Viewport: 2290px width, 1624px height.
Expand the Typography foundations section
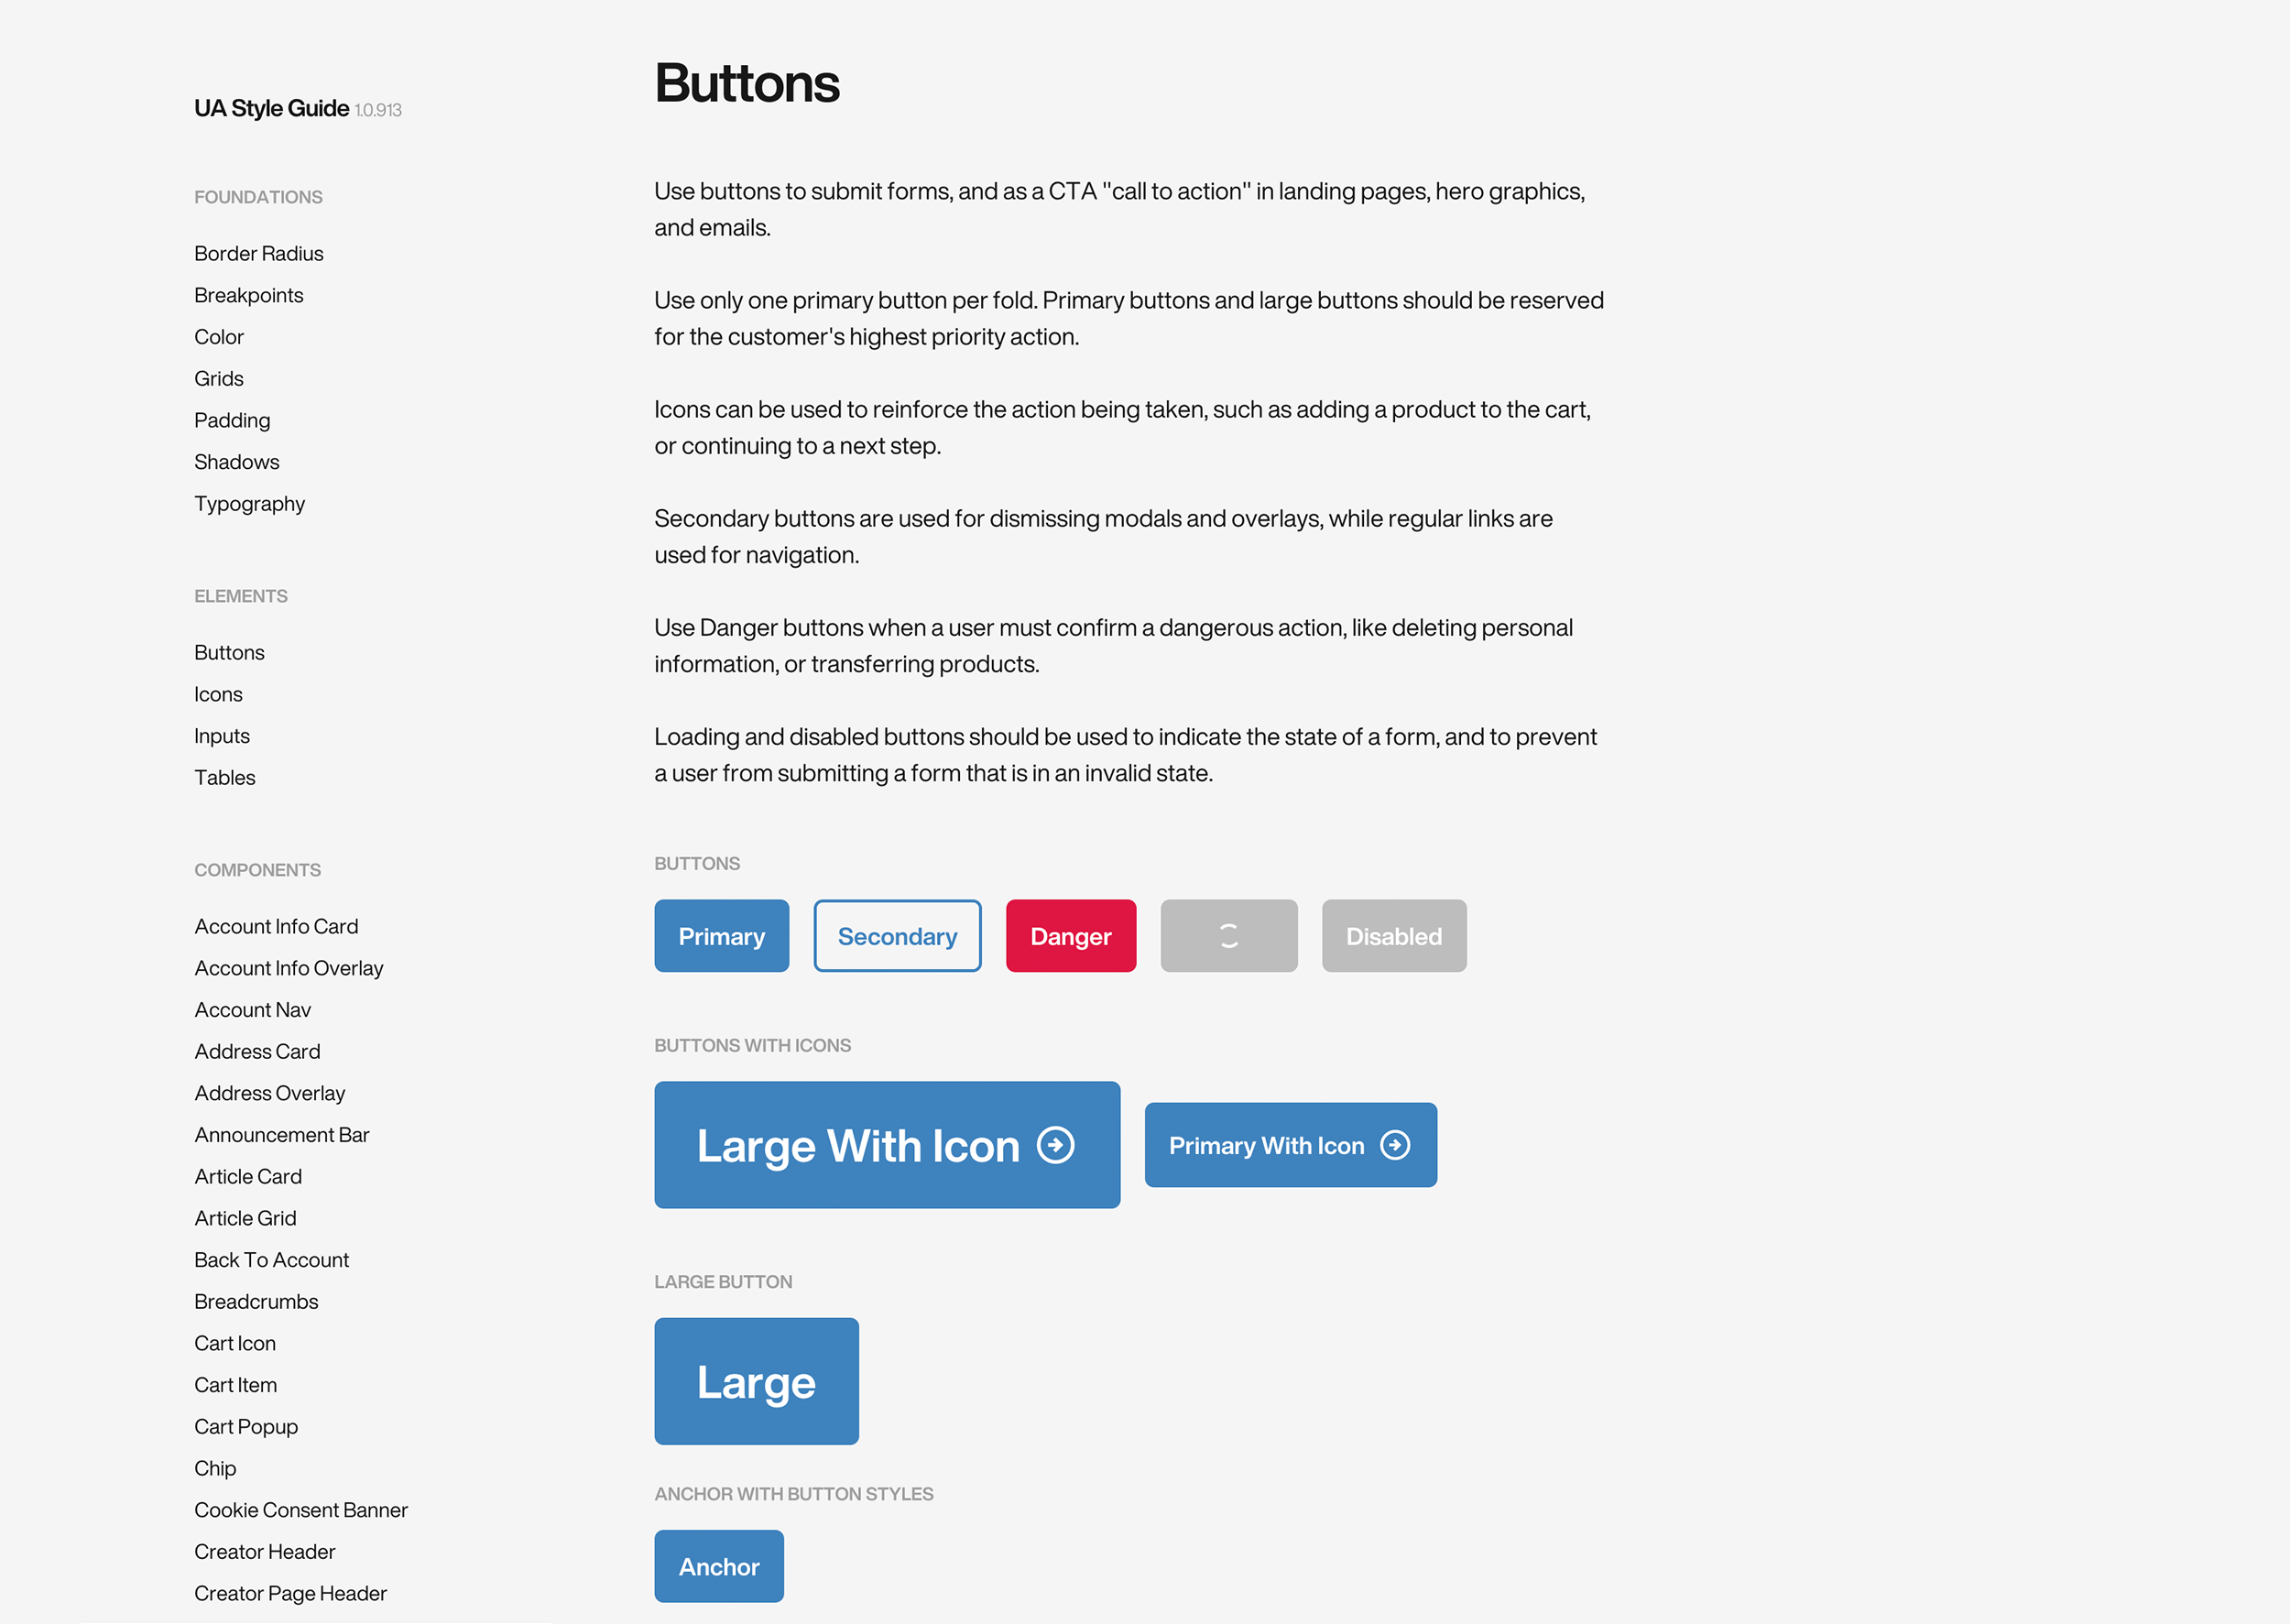248,503
